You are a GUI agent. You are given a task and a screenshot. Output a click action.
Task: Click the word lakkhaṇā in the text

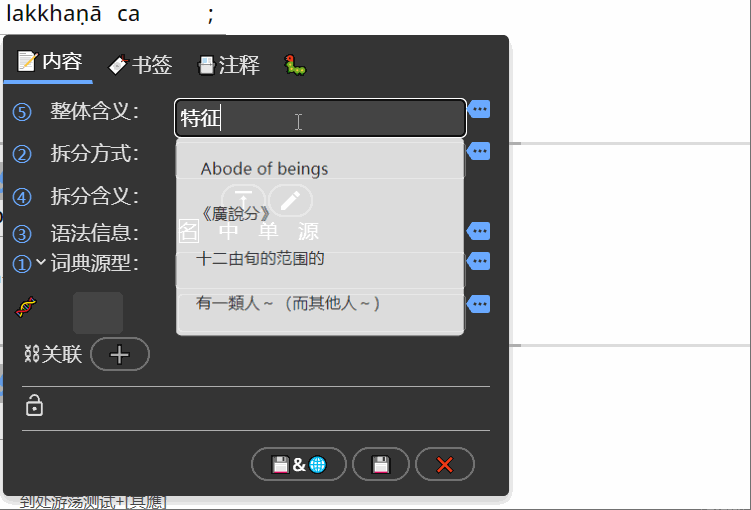coord(54,13)
